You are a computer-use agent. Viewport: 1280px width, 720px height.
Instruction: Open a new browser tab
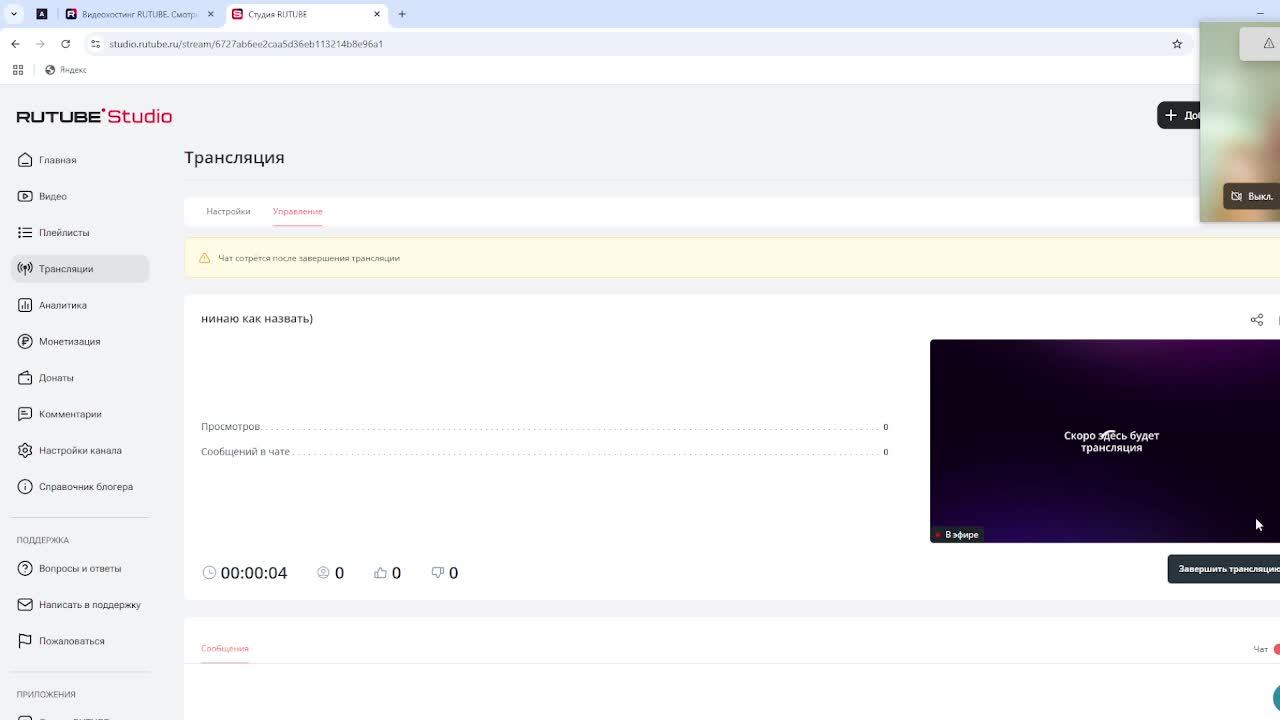pyautogui.click(x=402, y=14)
